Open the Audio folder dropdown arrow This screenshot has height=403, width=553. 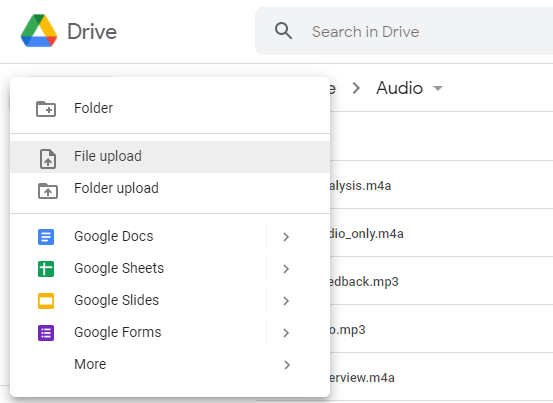[438, 88]
